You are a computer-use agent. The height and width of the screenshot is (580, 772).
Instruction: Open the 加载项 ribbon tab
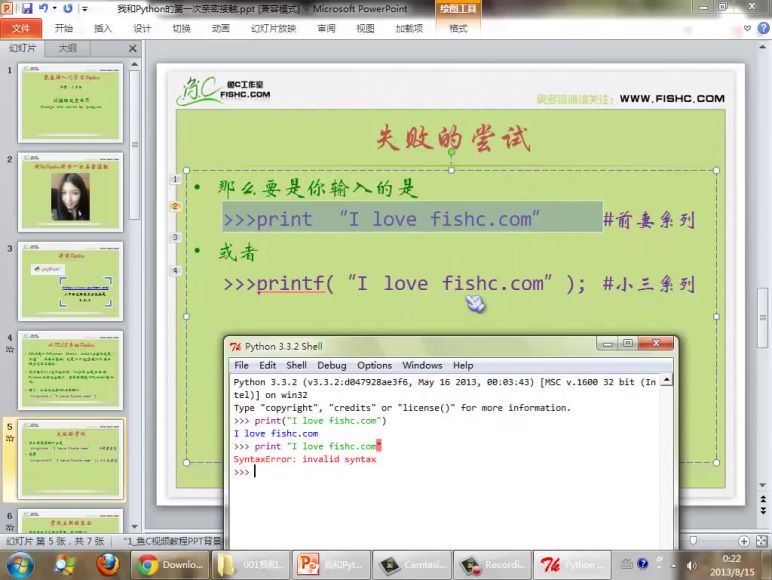coord(409,28)
